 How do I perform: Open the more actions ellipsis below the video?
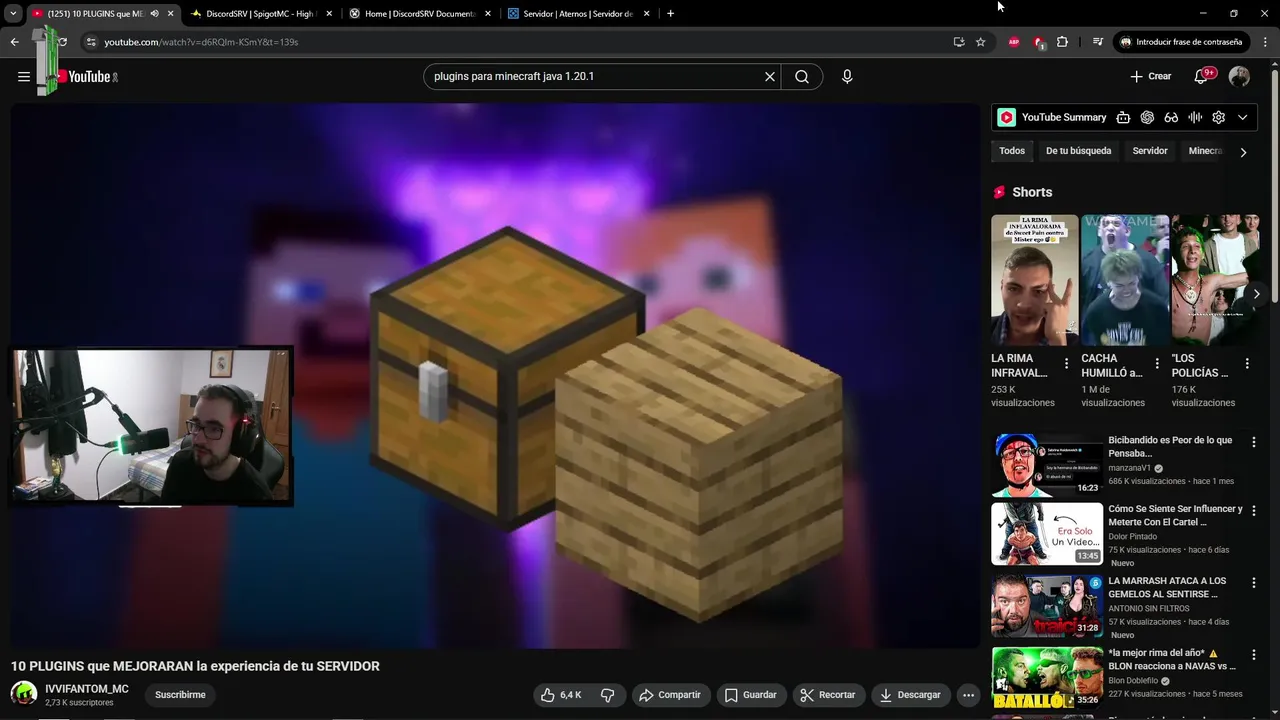pos(968,695)
